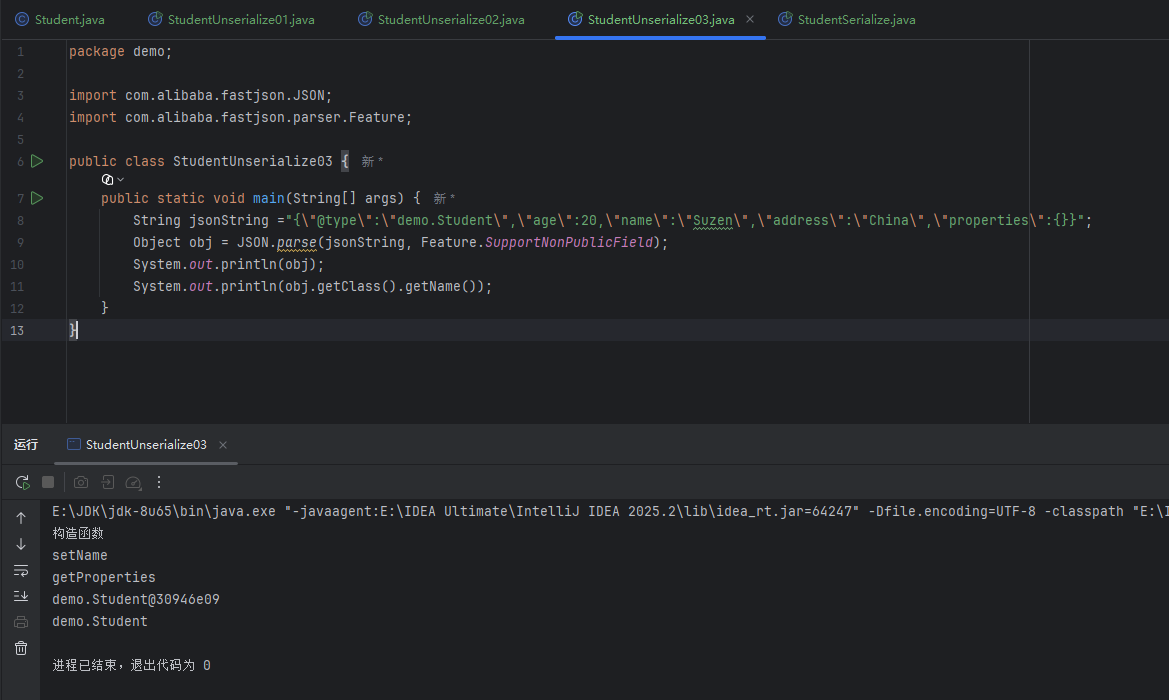The width and height of the screenshot is (1169, 700).
Task: Click the 'Suzen' value in jsonString
Action: click(x=713, y=221)
